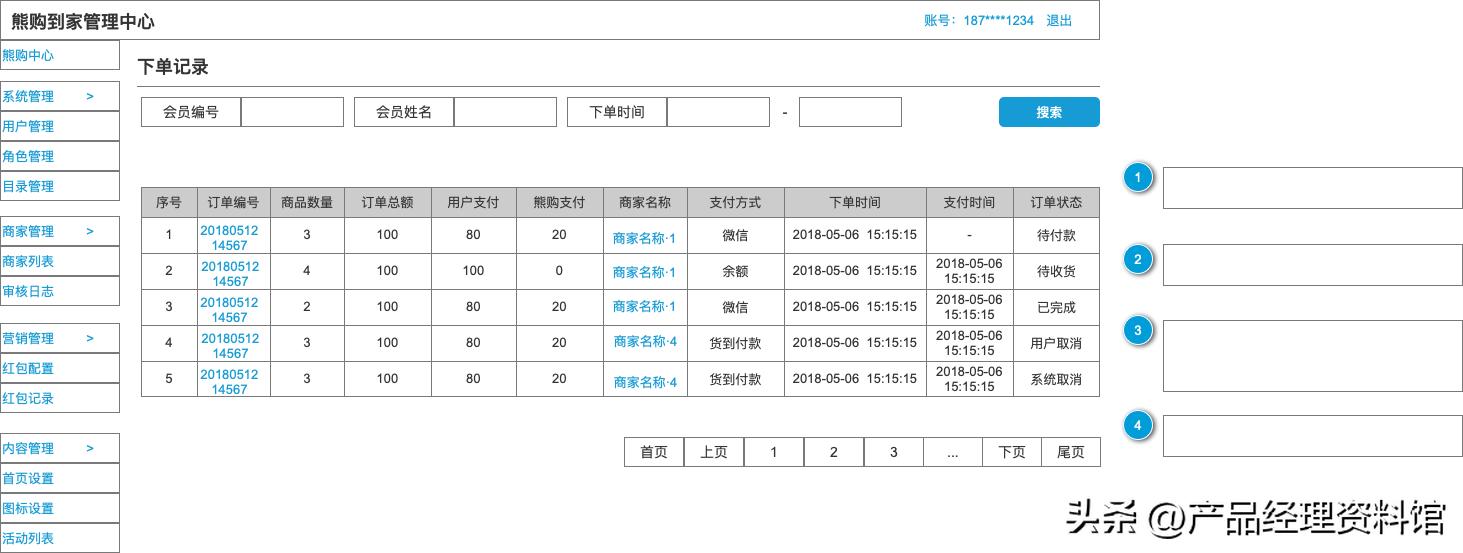Open 熊购中心 in the sidebar
Image resolution: width=1463 pixels, height=553 pixels.
coord(59,55)
